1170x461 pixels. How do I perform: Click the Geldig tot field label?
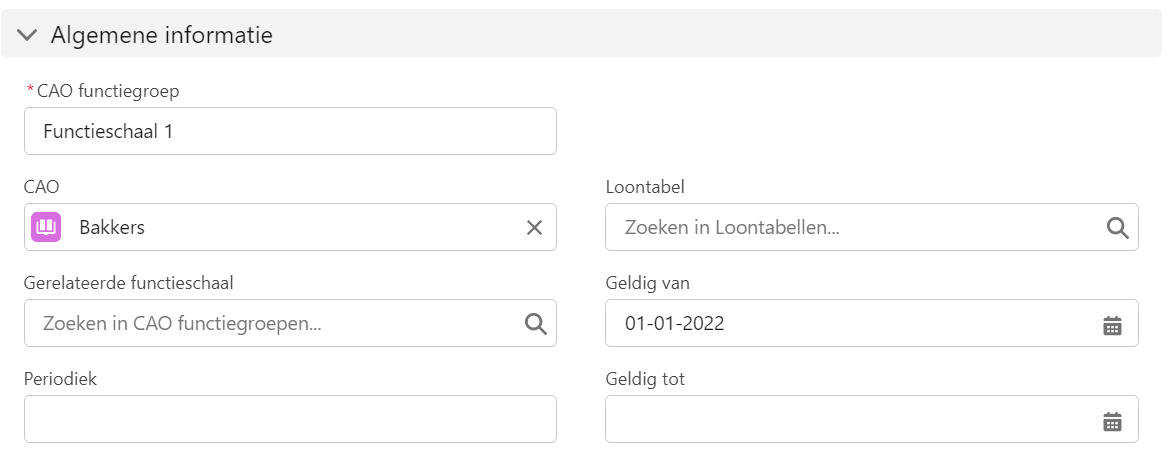pyautogui.click(x=645, y=379)
